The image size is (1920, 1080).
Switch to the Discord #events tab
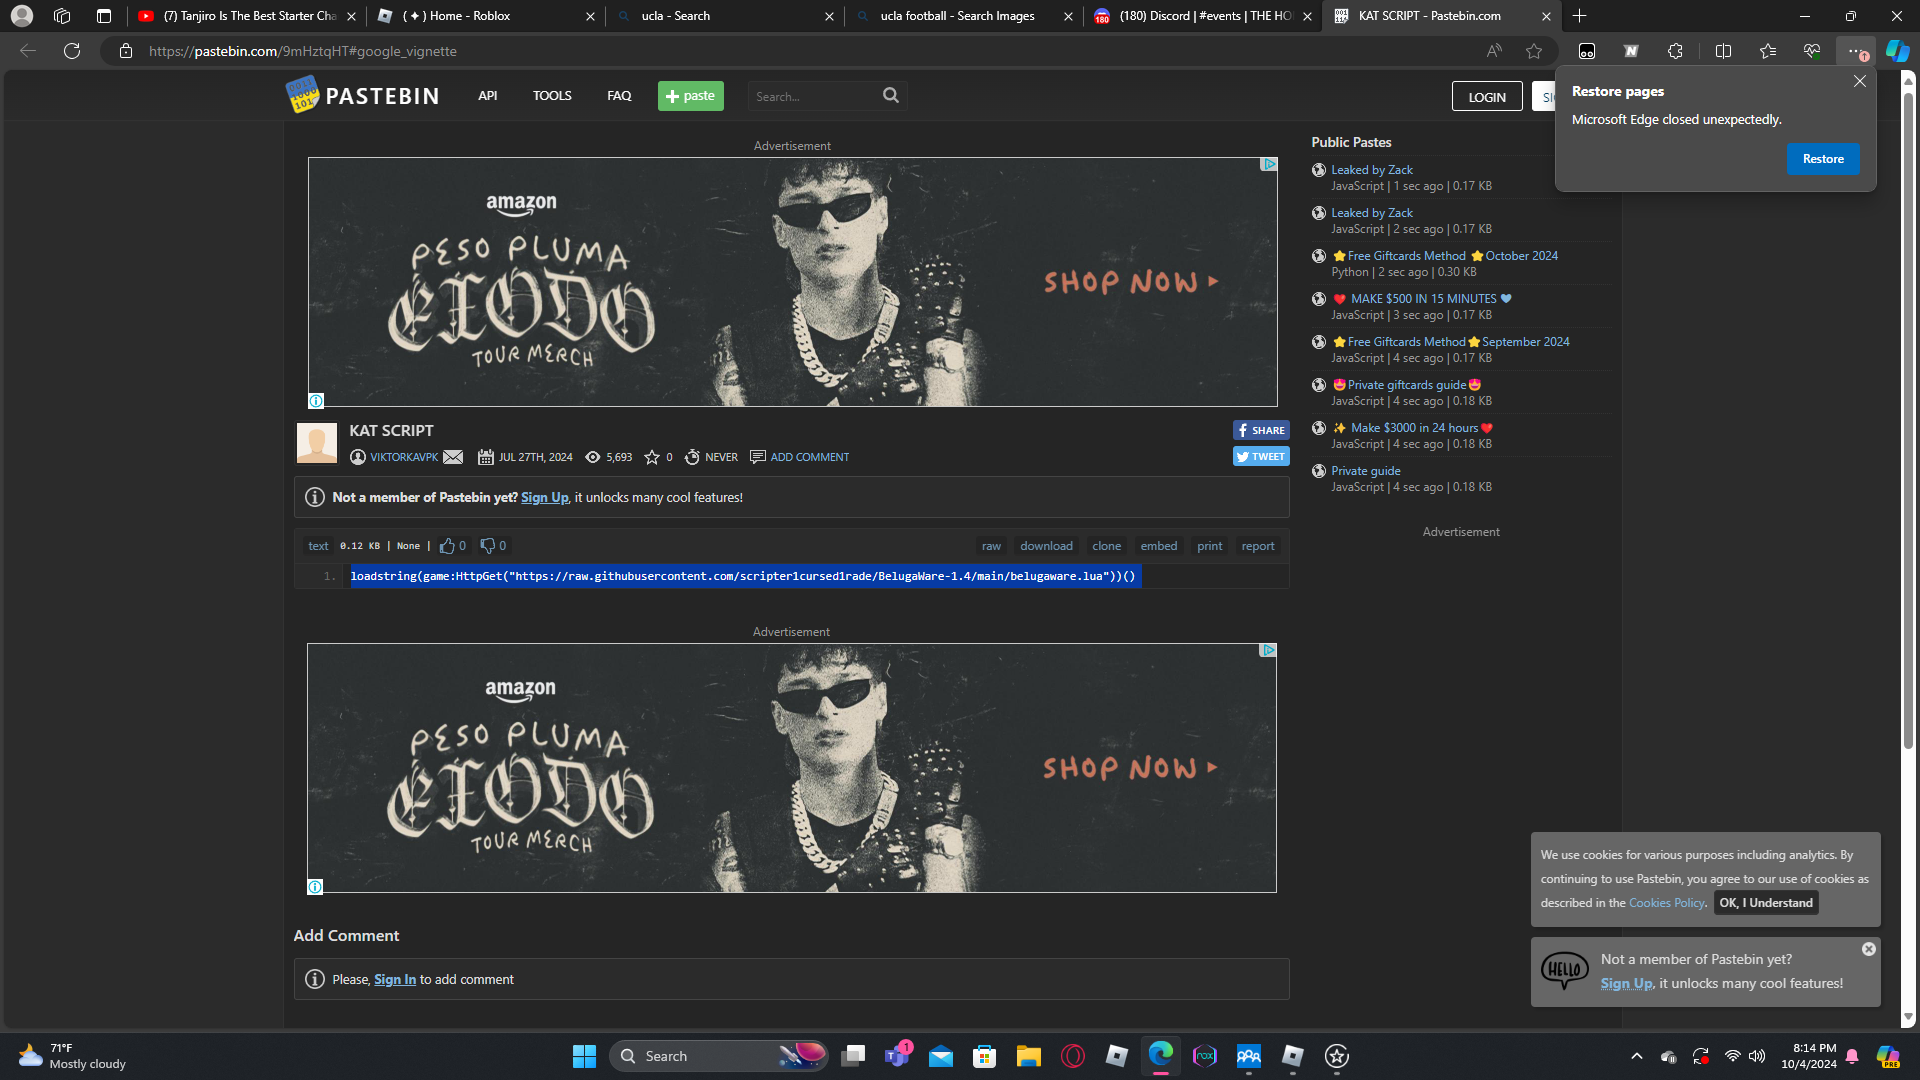(x=1201, y=16)
